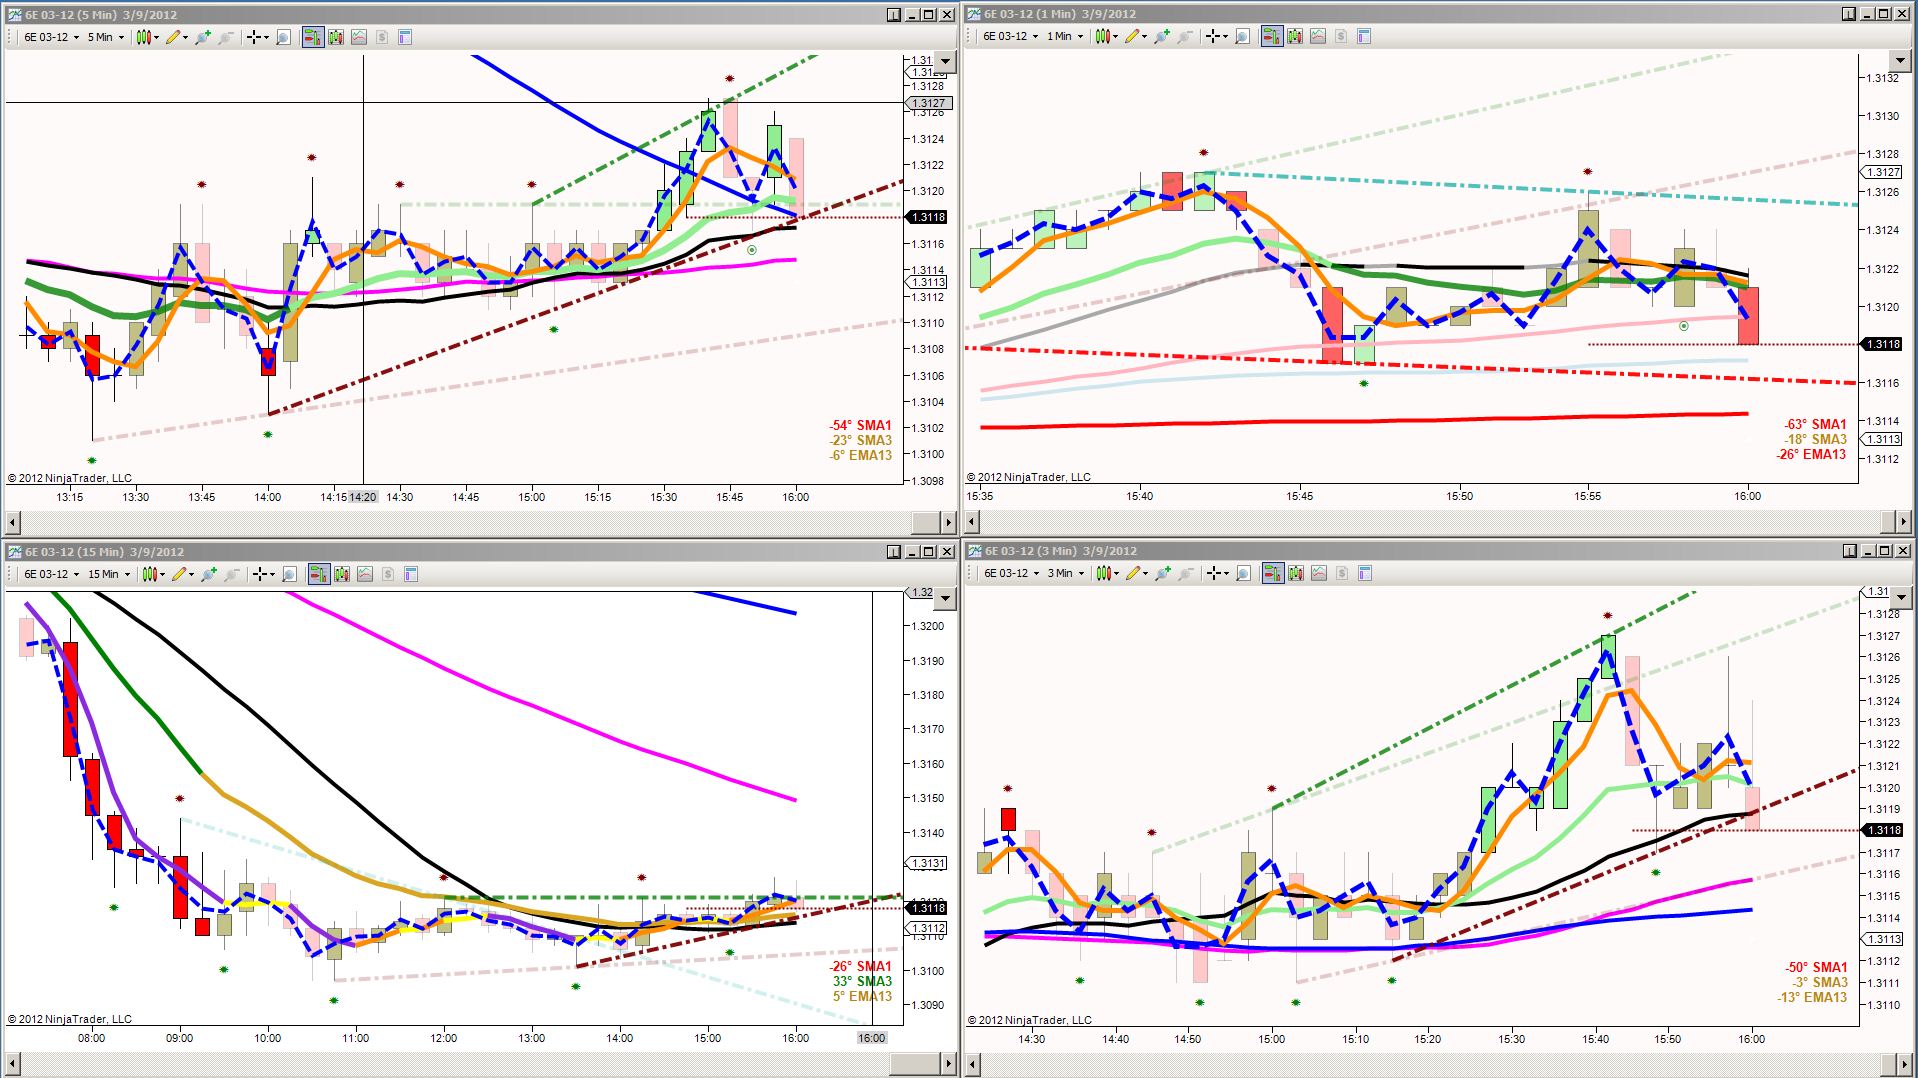Click price axis down-arrow in 3 Min chart
The width and height of the screenshot is (1918, 1078).
tap(1901, 597)
